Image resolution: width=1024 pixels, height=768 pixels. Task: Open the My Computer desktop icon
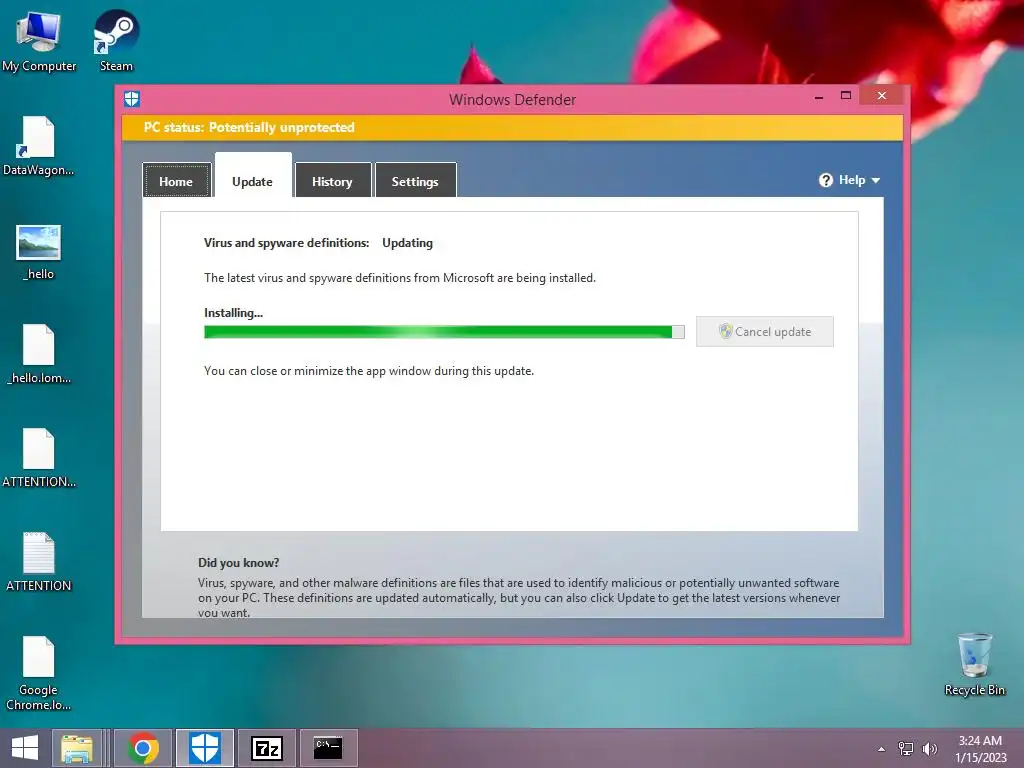click(x=39, y=40)
